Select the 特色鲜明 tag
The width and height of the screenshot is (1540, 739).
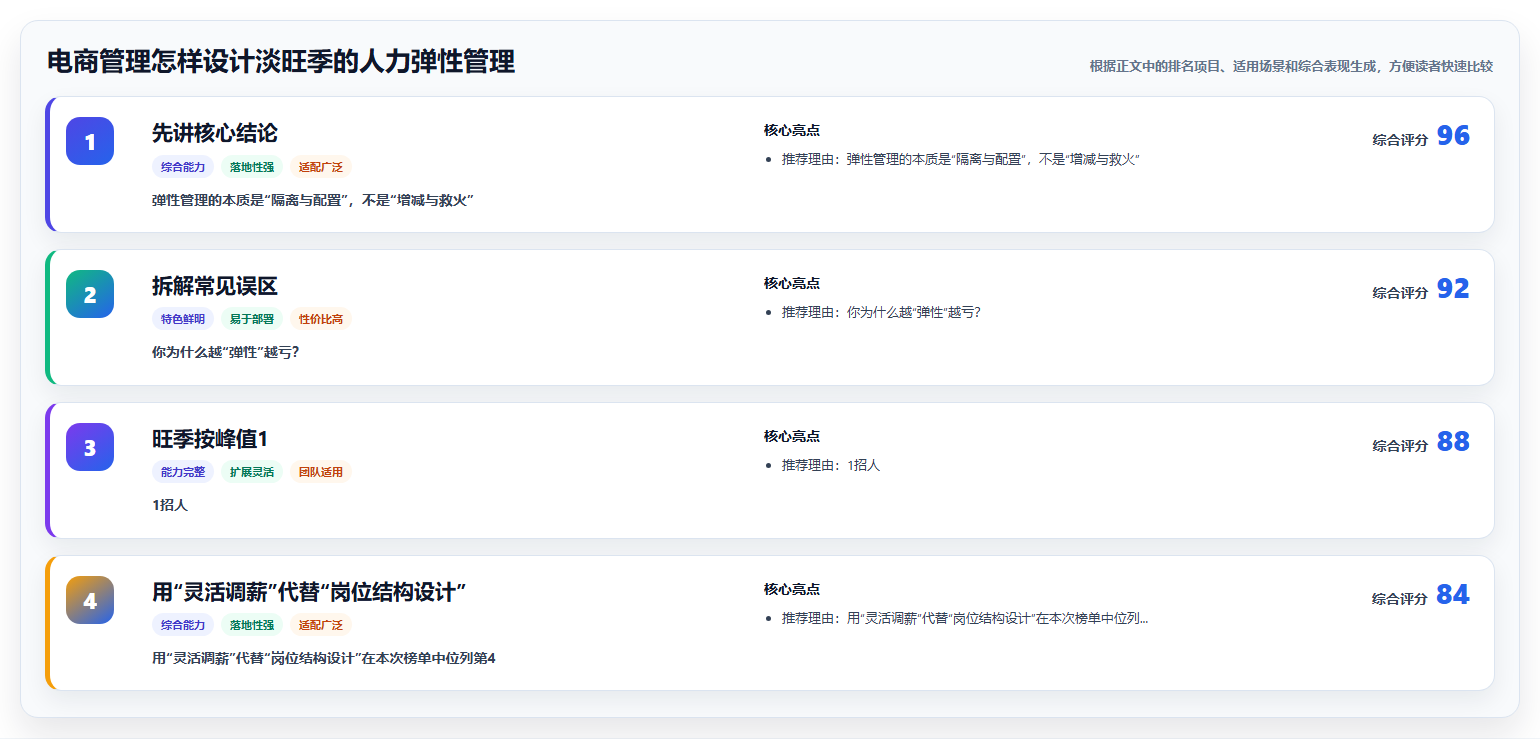183,319
